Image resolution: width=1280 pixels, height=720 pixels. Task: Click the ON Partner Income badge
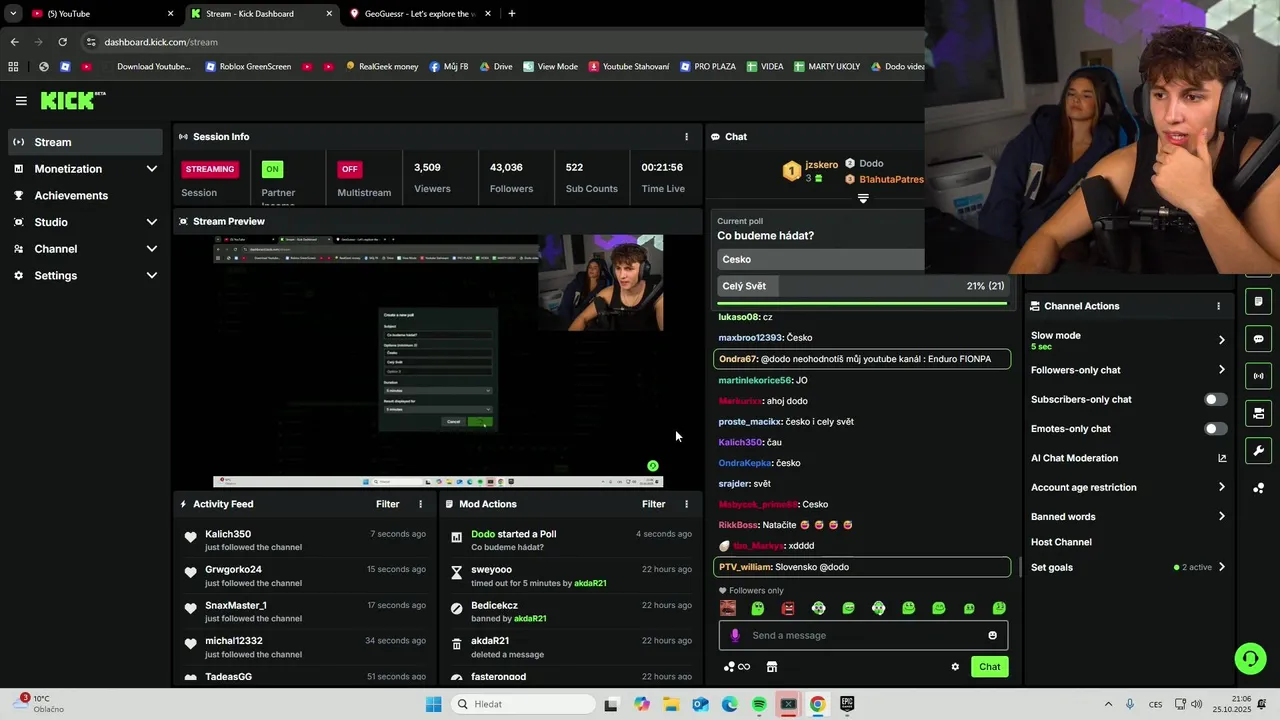pyautogui.click(x=272, y=169)
